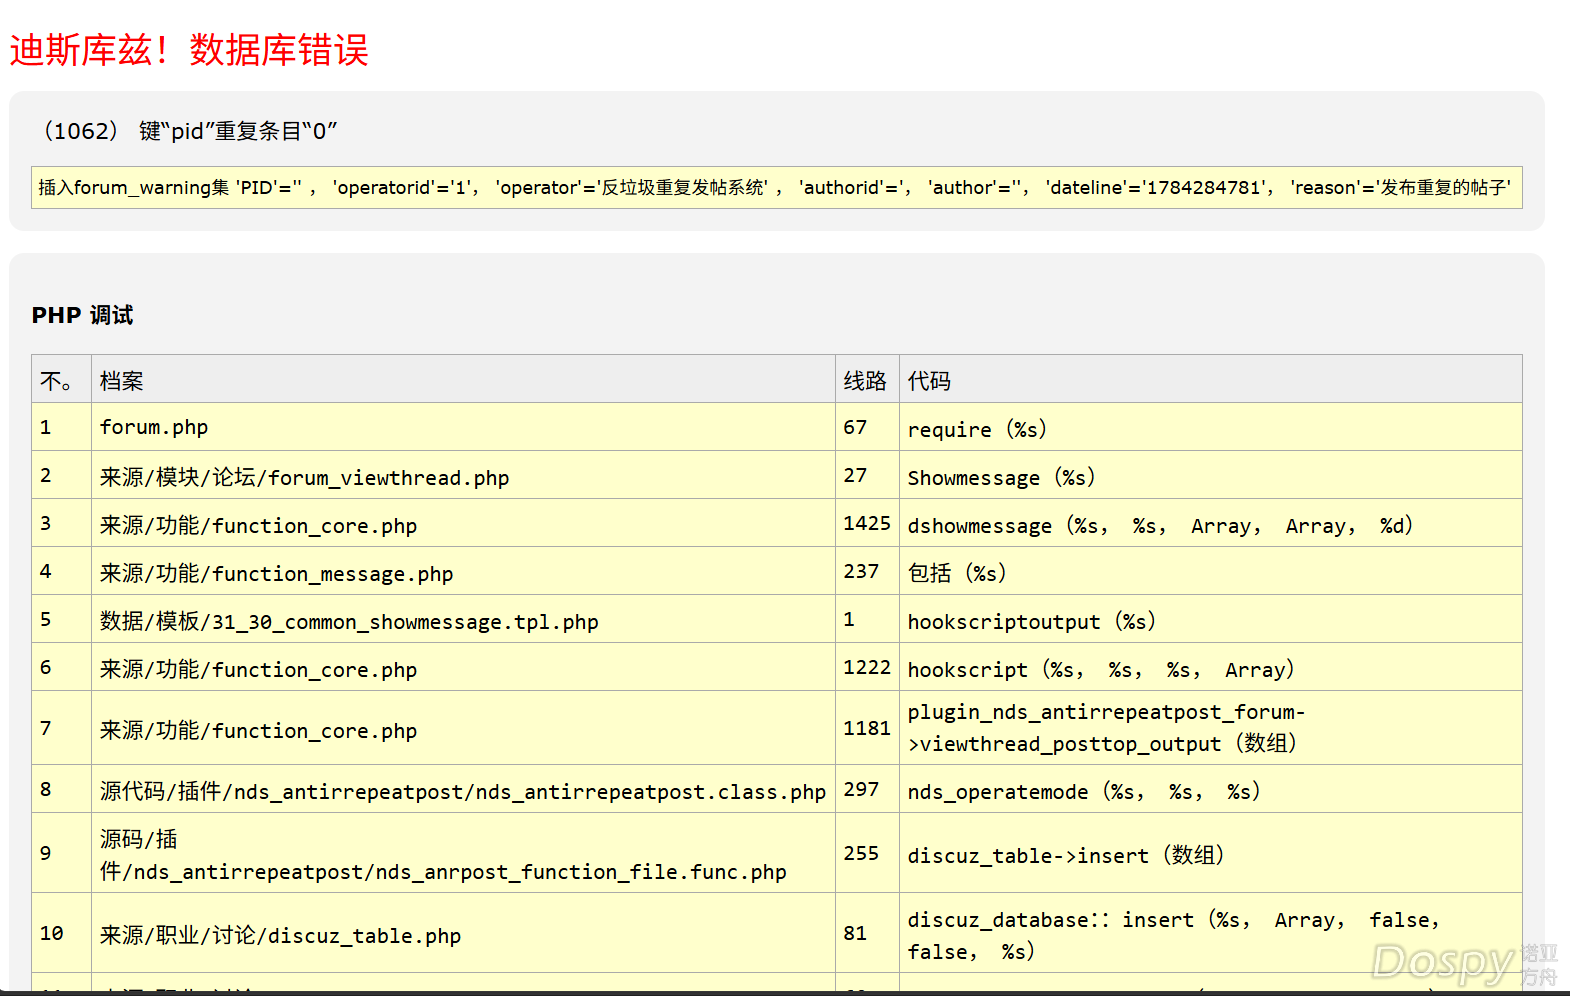This screenshot has height=996, width=1570.
Task: Select the nds_antirrepeatpost.class.php file cell
Action: click(463, 789)
